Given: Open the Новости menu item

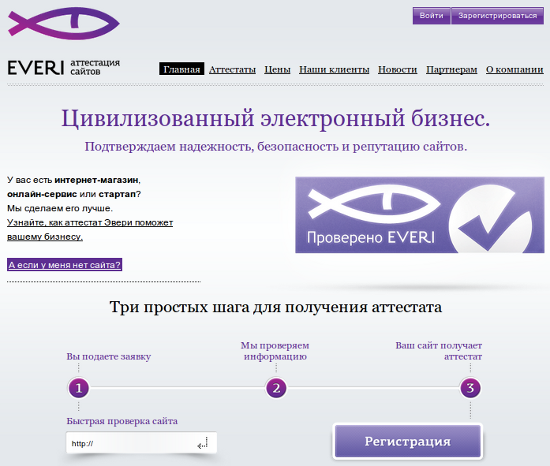Looking at the screenshot, I should coord(397,69).
